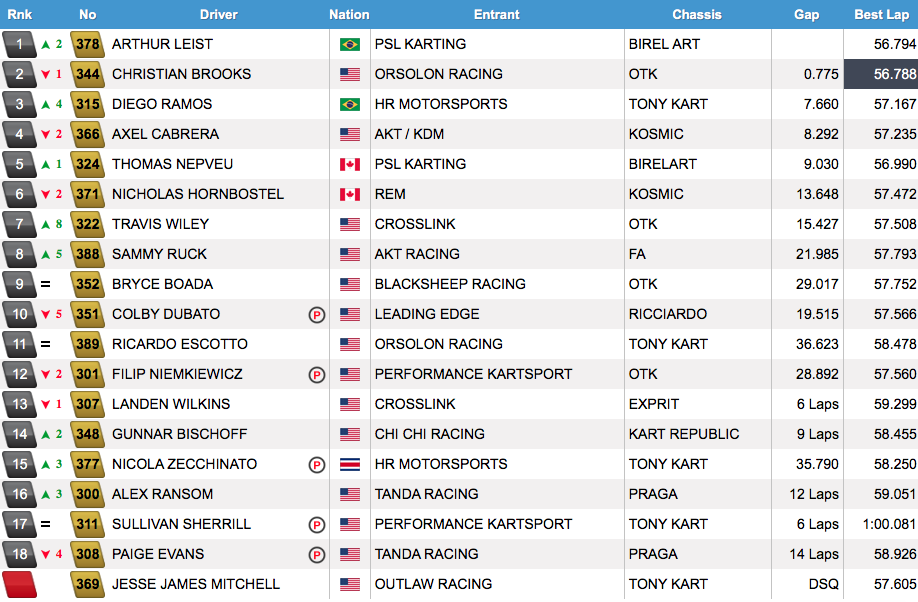Click the Entrant column header
Viewport: 918px width, 602px height.
tap(496, 15)
